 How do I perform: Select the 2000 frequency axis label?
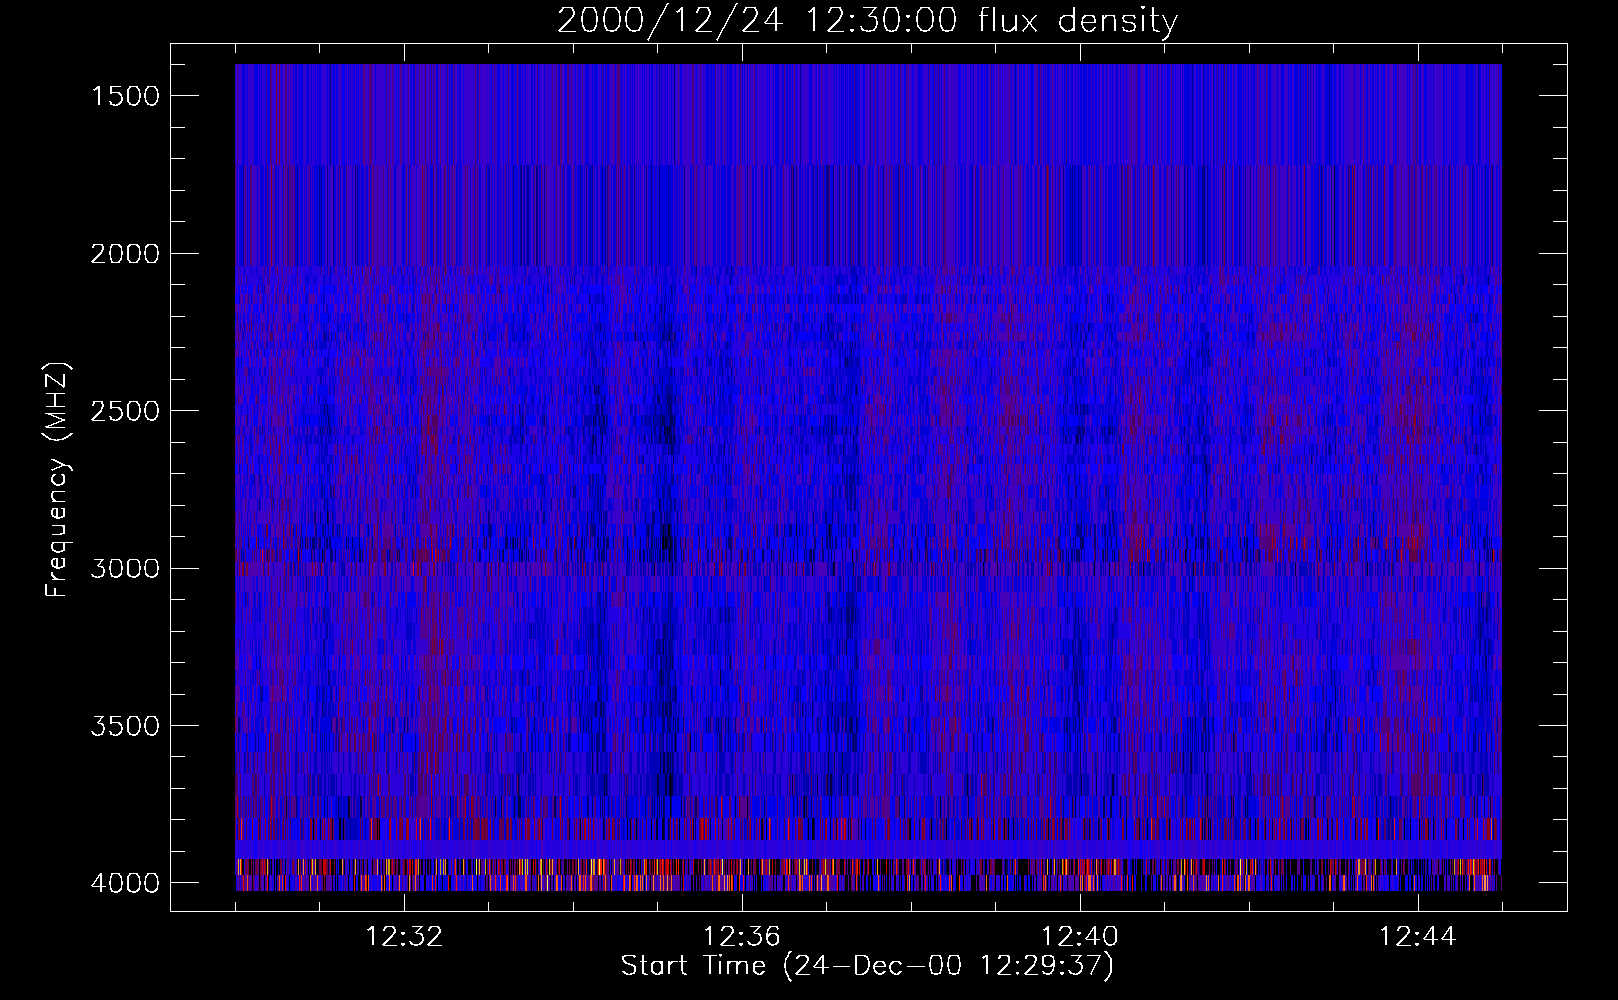tap(125, 254)
